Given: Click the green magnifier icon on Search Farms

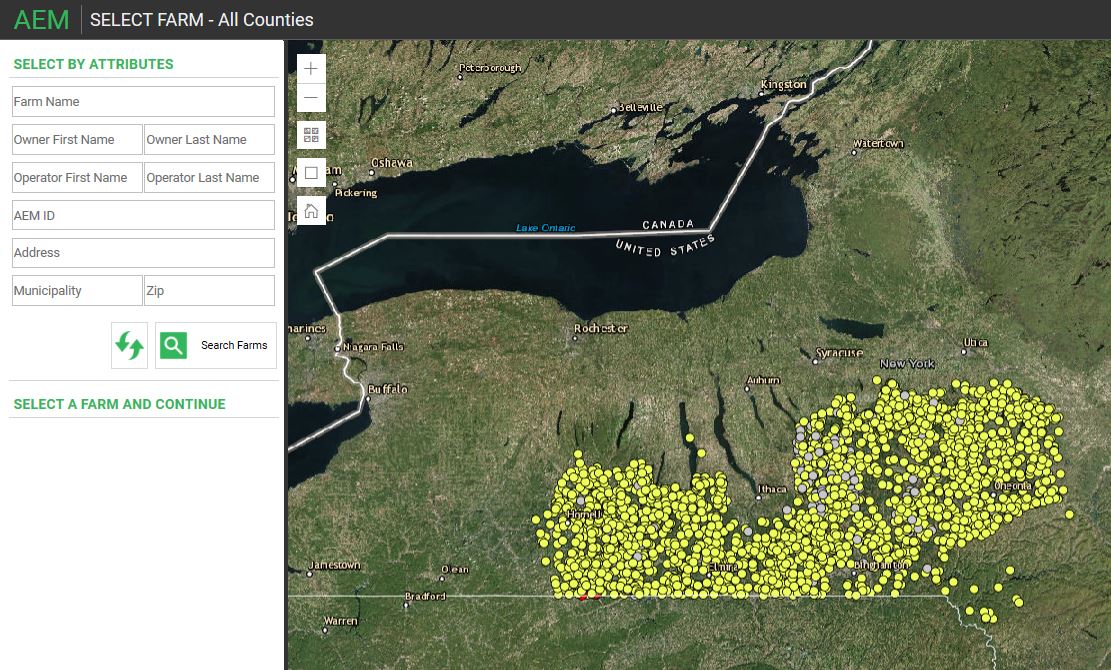Looking at the screenshot, I should coord(174,345).
